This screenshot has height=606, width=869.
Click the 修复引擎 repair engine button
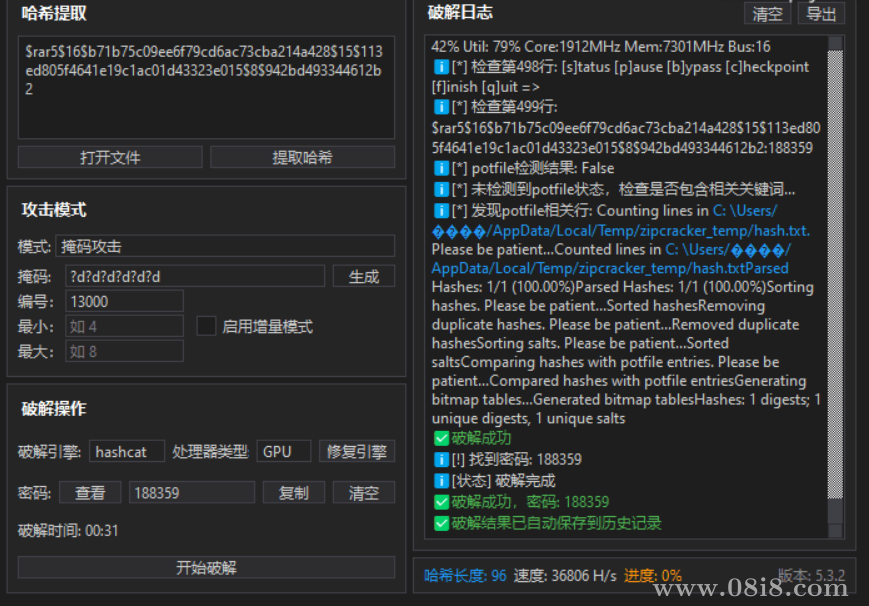pos(356,451)
